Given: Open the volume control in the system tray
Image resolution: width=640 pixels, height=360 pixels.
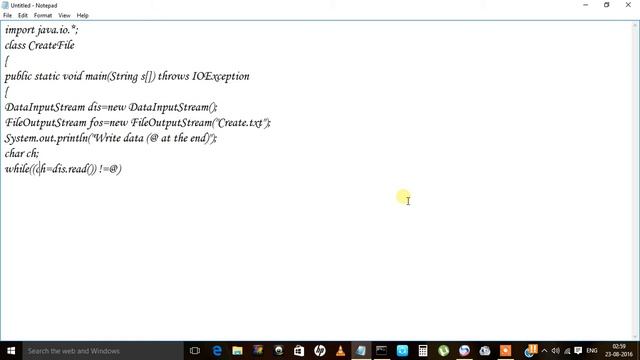Looking at the screenshot, I should (556, 351).
